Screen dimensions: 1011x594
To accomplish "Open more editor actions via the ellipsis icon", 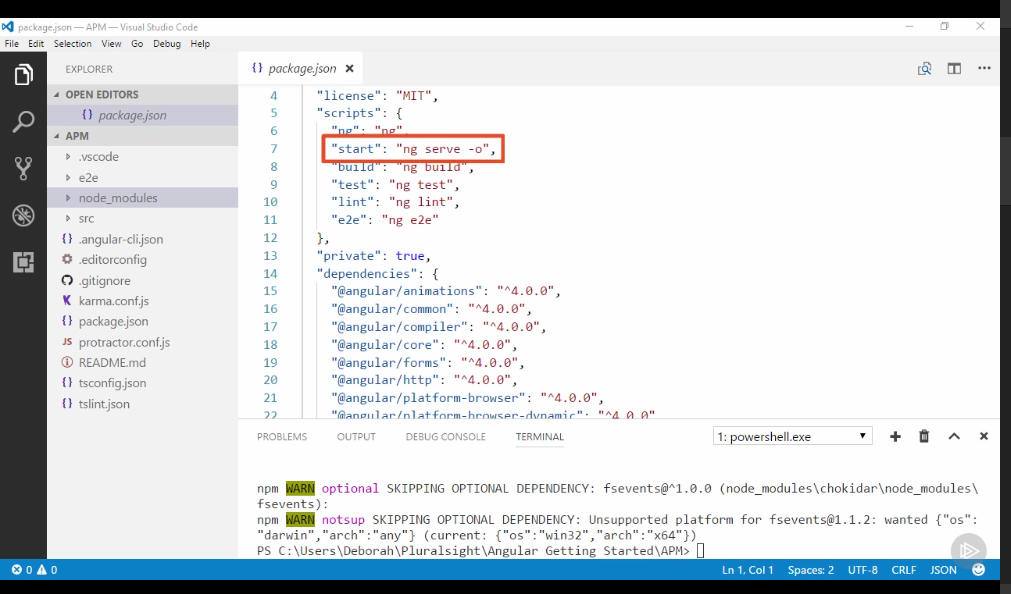I will pos(984,68).
